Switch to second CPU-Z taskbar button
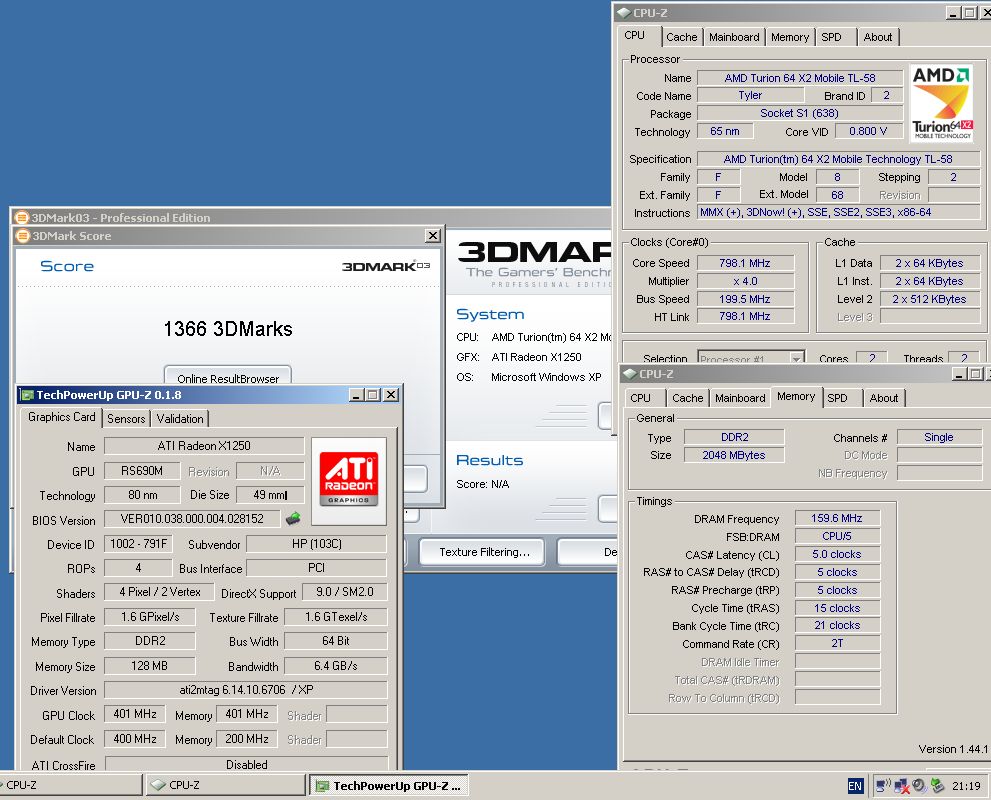Screen dimensions: 991x800 226,785
